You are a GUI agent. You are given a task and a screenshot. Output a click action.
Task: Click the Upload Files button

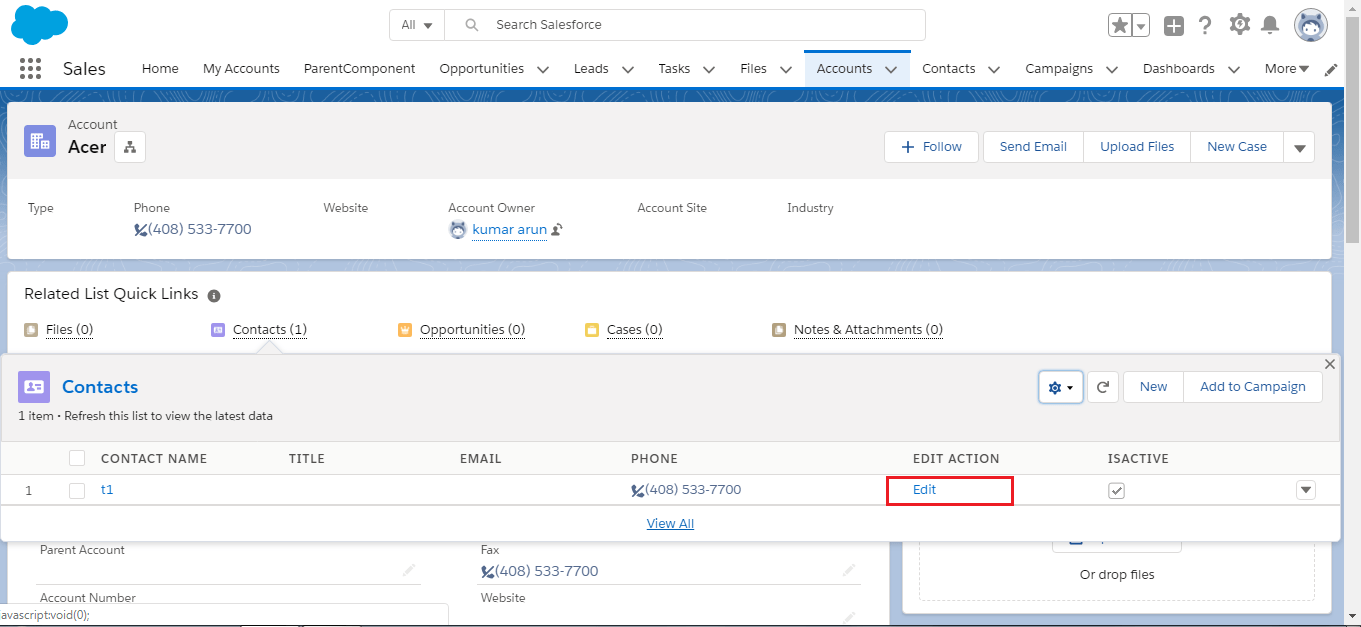tap(1137, 147)
